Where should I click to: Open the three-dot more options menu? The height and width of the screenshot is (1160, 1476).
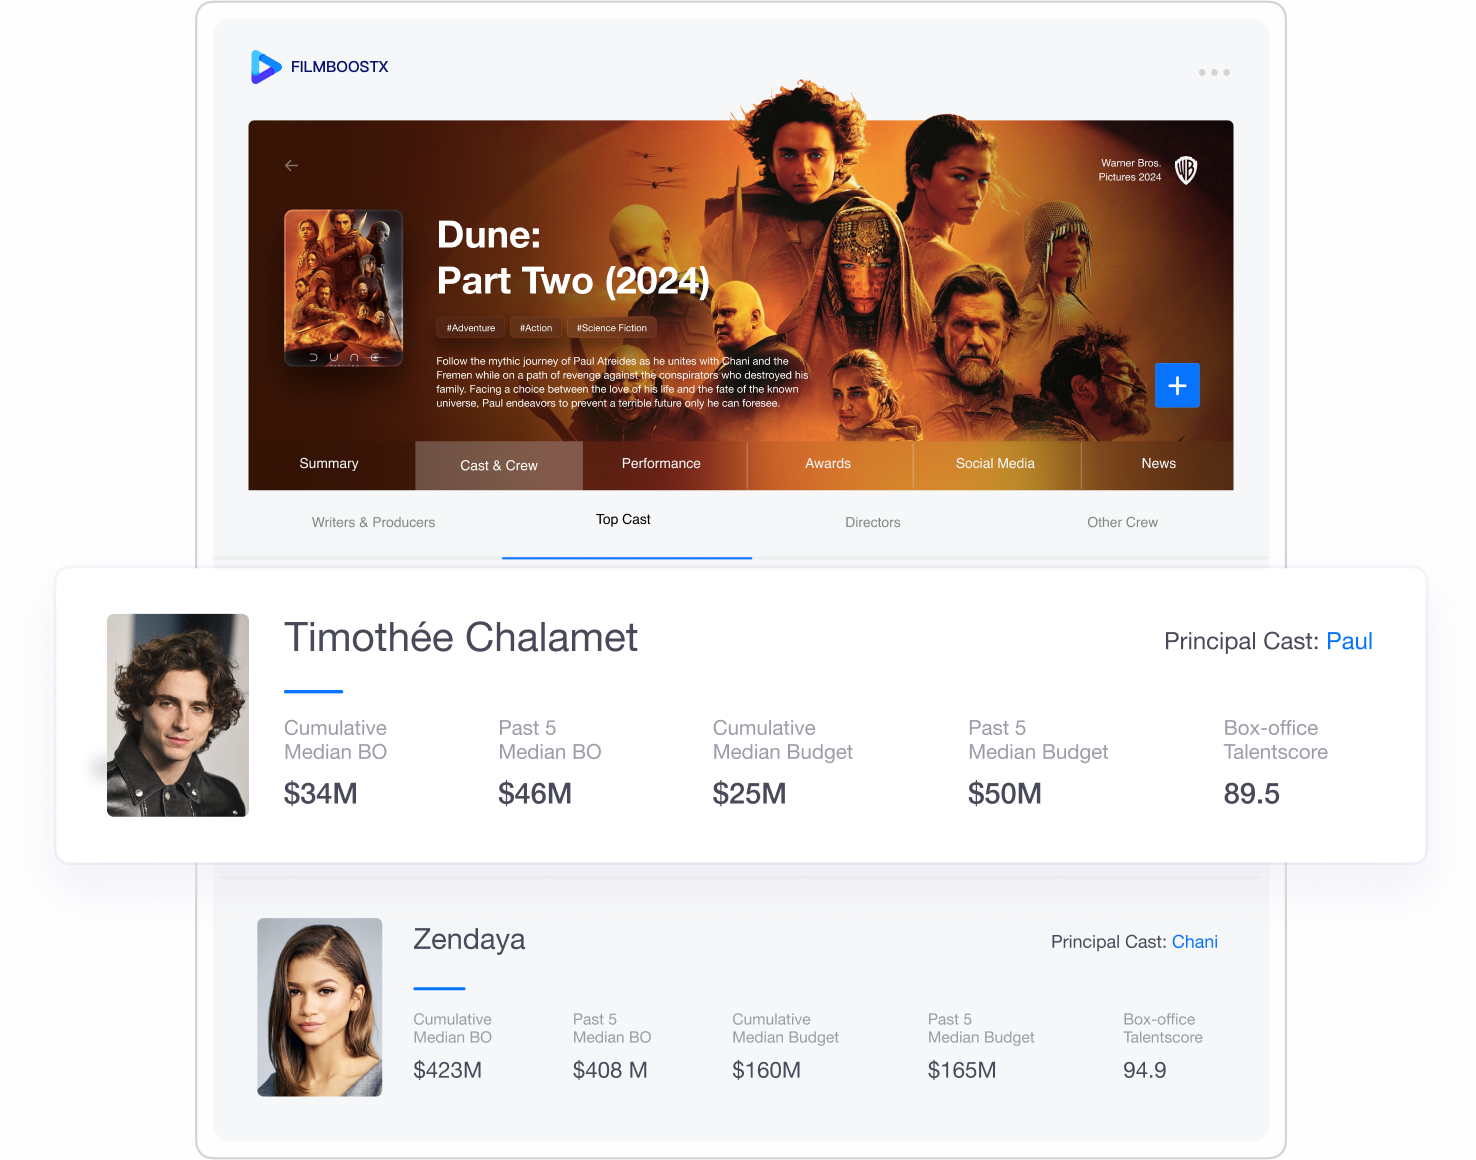click(1214, 72)
